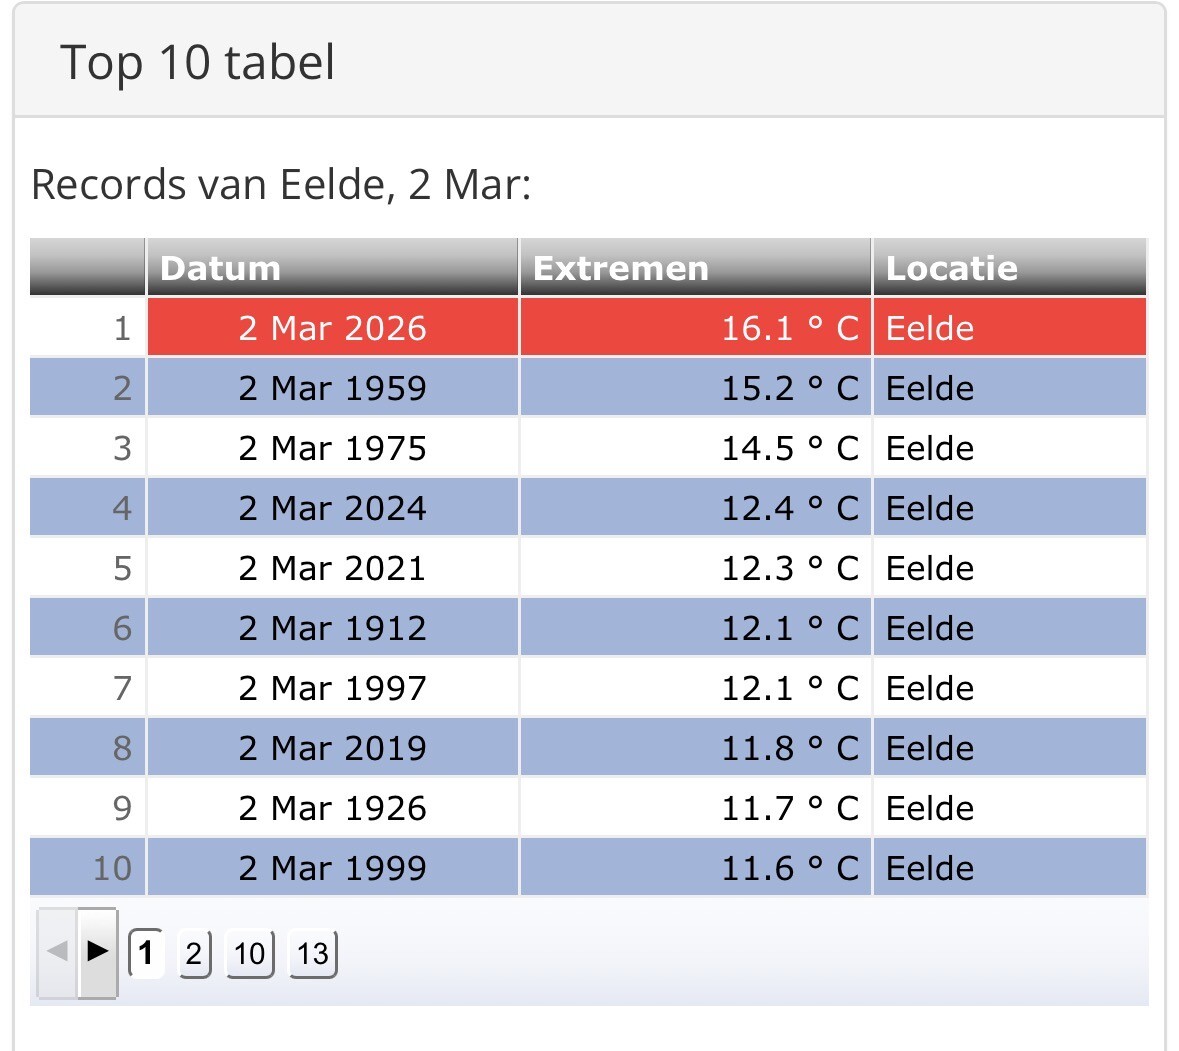
Task: Click rank 10 row 2 Mar 1999
Action: tap(332, 868)
